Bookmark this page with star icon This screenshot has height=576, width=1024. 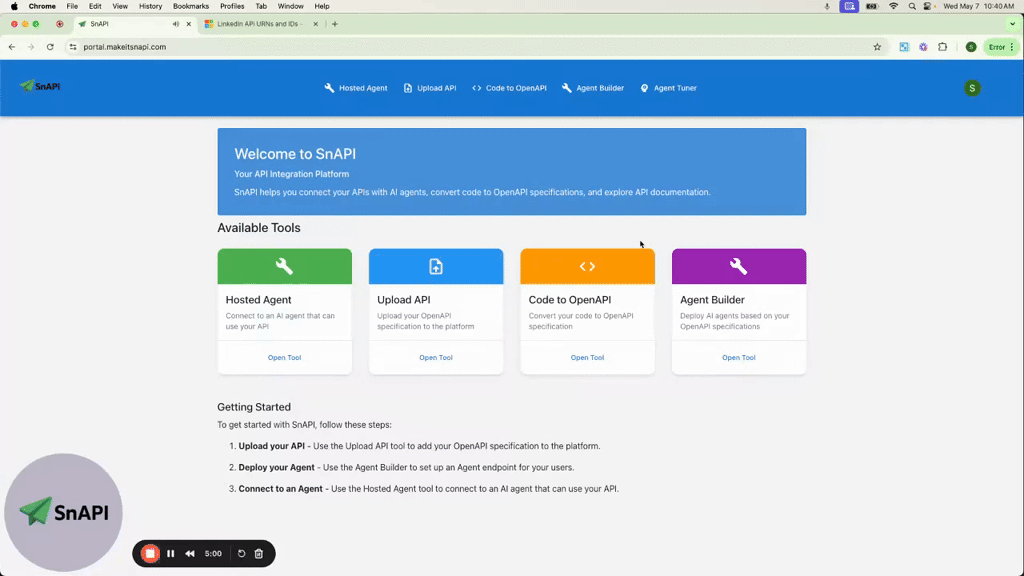(877, 47)
